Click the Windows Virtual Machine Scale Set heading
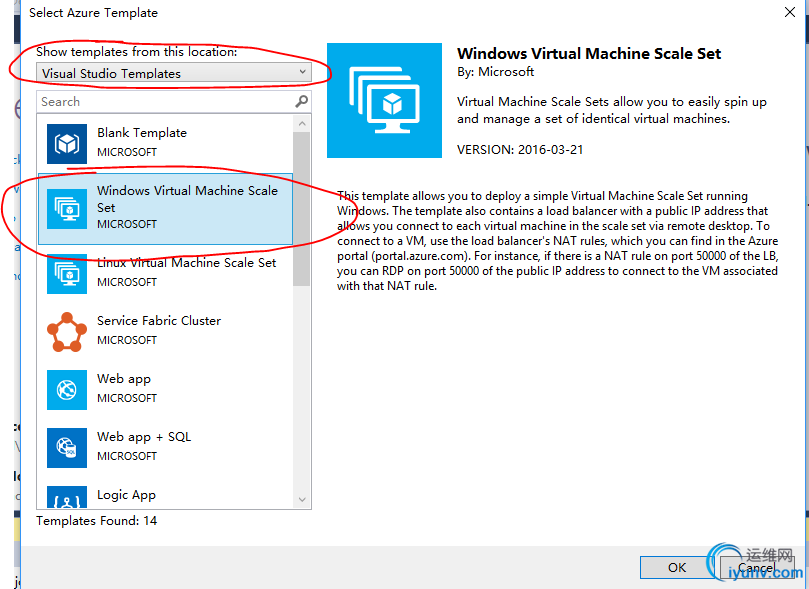 tap(589, 54)
